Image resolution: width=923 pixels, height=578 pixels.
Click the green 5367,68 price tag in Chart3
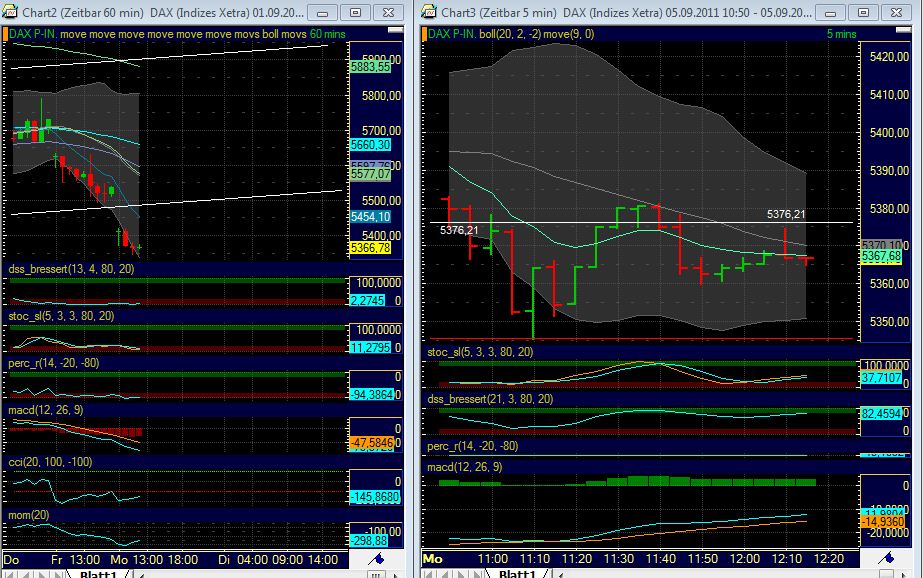(881, 257)
